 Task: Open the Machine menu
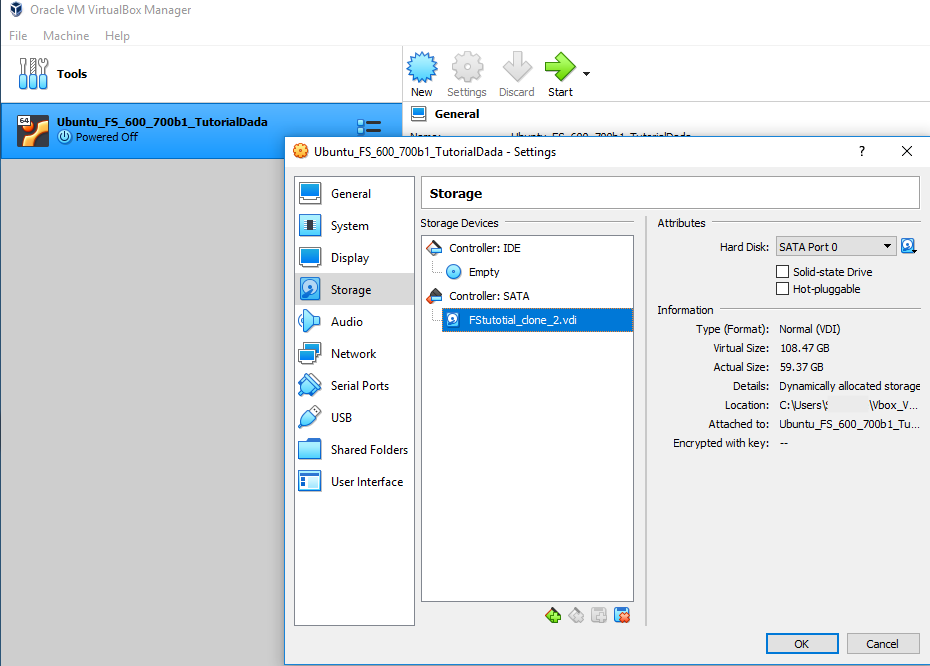click(66, 36)
